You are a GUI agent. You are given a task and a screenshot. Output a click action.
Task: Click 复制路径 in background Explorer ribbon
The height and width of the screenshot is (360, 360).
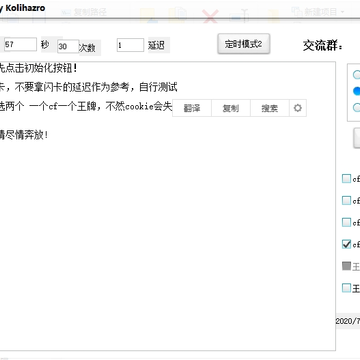tap(85, 12)
